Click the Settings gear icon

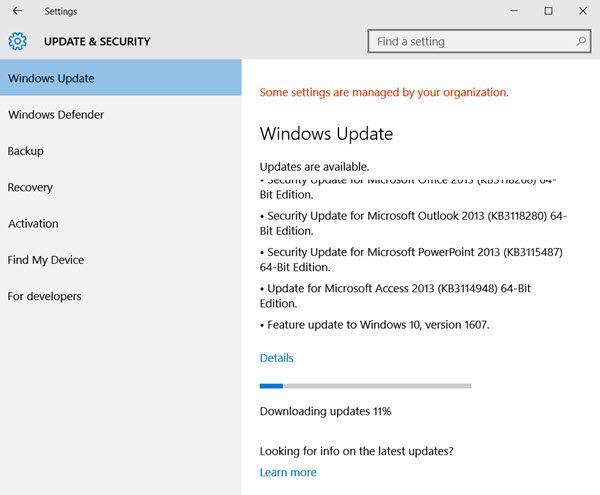tap(18, 41)
